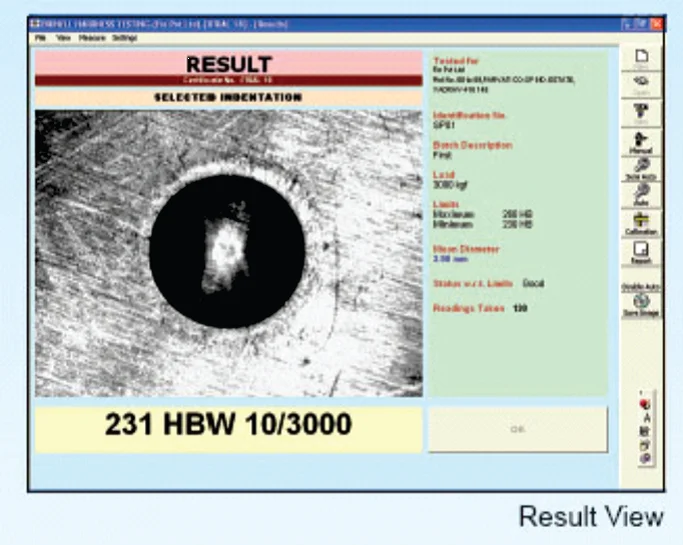This screenshot has width=683, height=545.
Task: Click the Tested For label
Action: tap(456, 61)
